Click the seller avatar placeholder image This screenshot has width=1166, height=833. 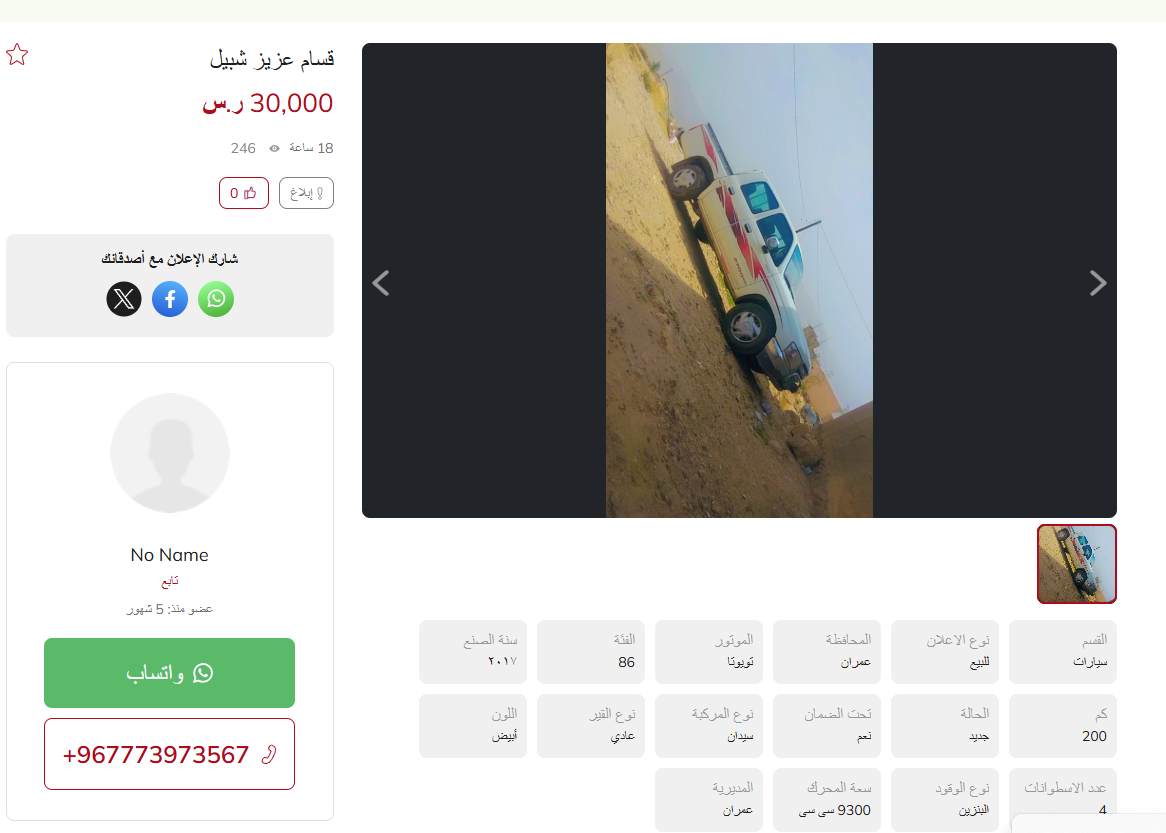[x=170, y=453]
